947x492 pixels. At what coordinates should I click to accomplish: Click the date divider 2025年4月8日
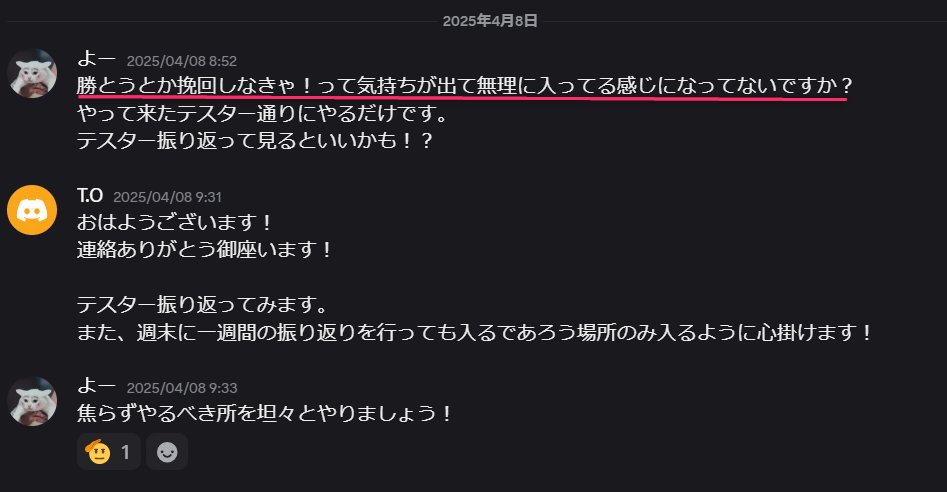pyautogui.click(x=490, y=21)
